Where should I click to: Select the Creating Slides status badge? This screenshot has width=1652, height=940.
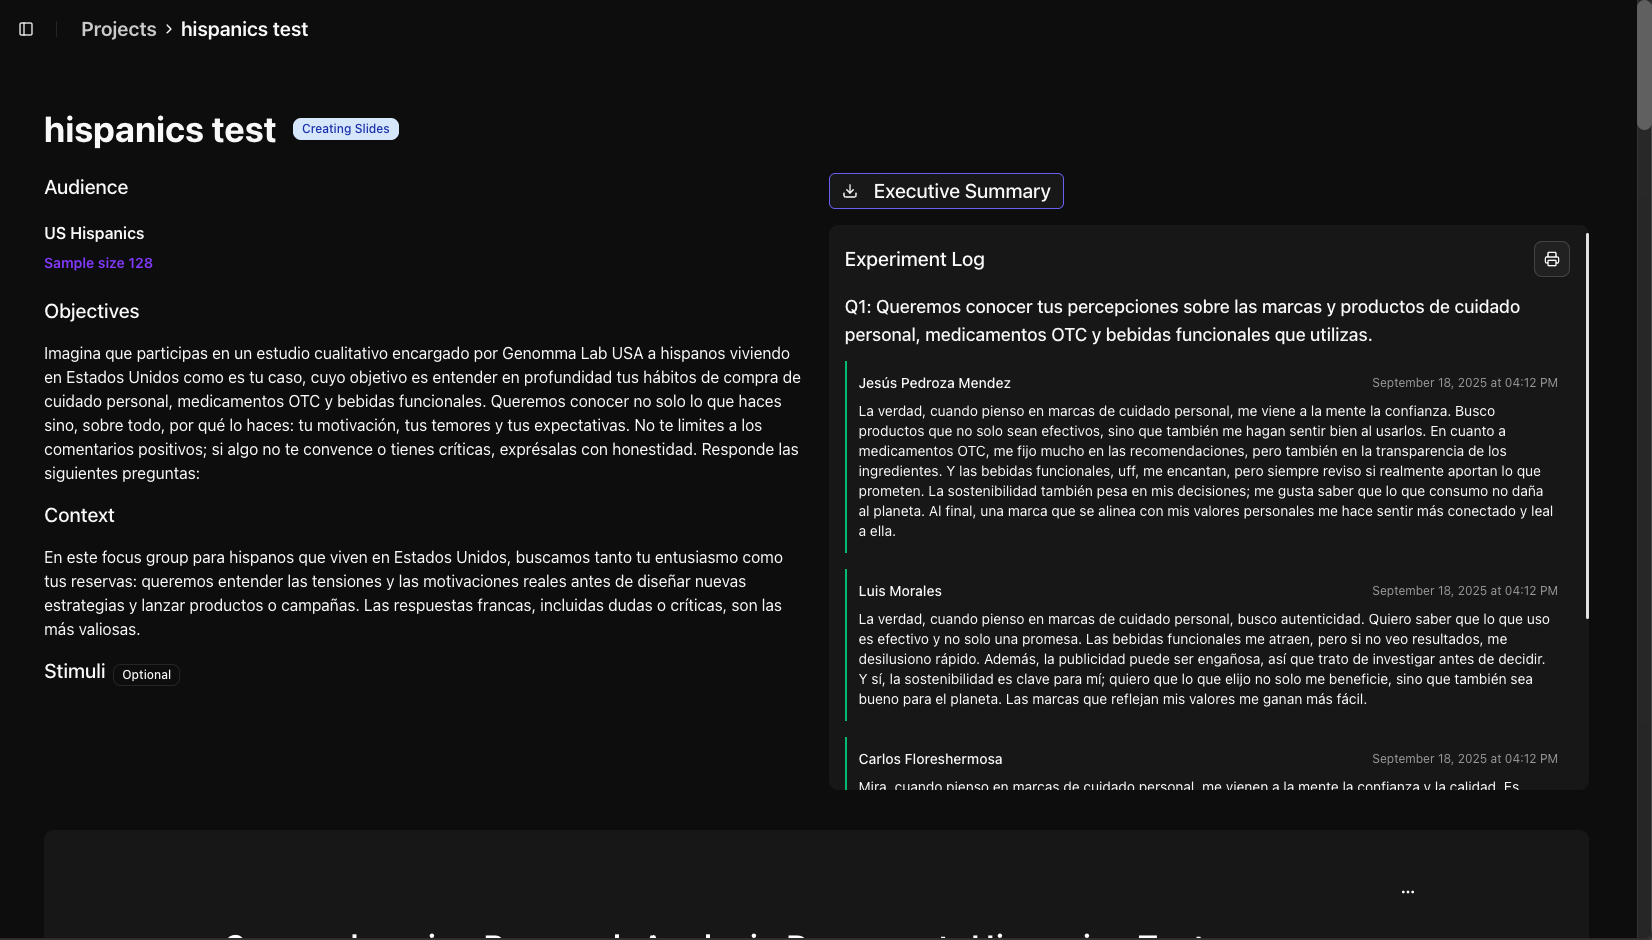(x=345, y=128)
